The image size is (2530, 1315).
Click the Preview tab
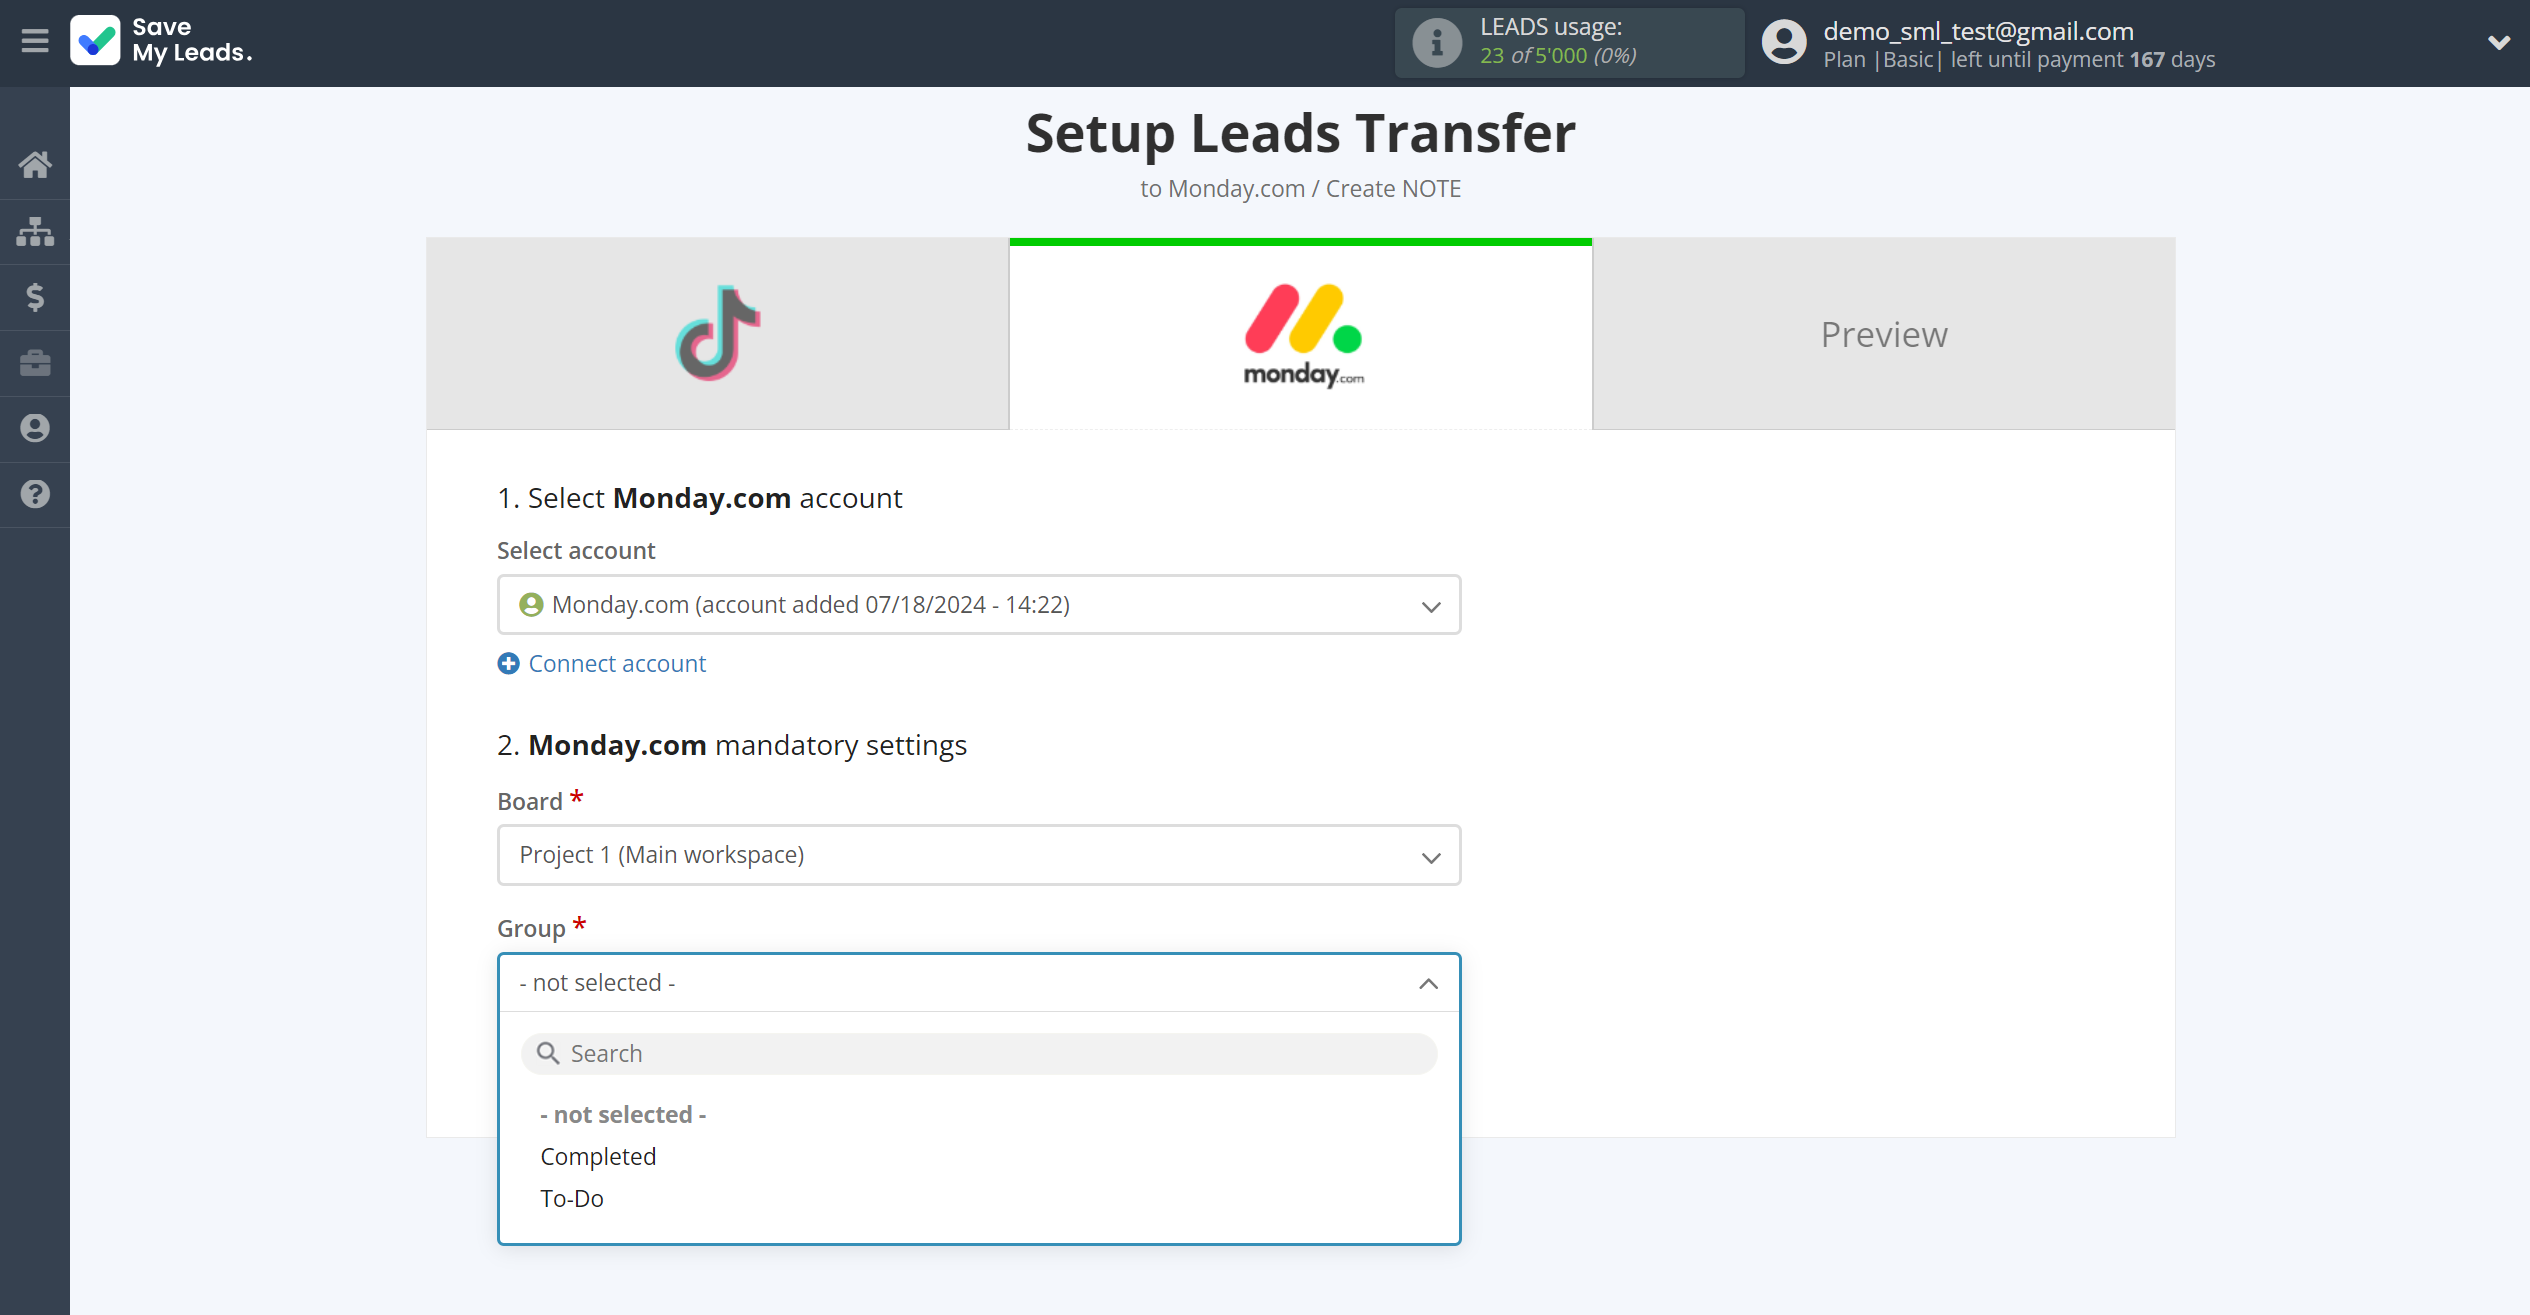pyautogui.click(x=1886, y=333)
